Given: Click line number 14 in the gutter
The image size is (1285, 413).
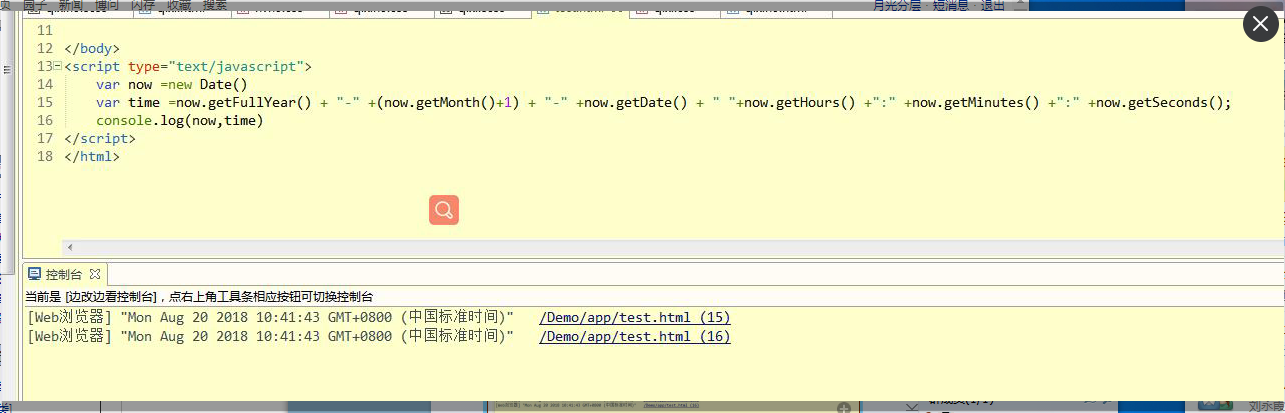Looking at the screenshot, I should tap(45, 84).
